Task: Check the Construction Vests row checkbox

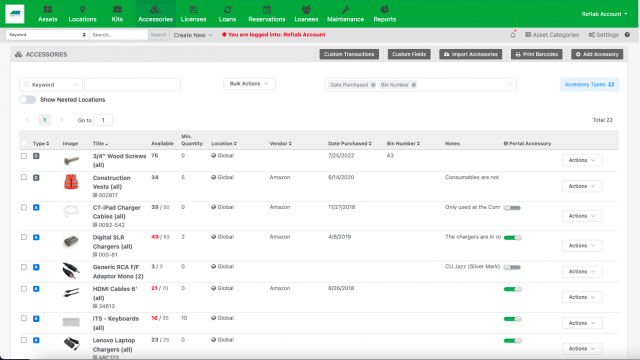Action: (x=24, y=178)
